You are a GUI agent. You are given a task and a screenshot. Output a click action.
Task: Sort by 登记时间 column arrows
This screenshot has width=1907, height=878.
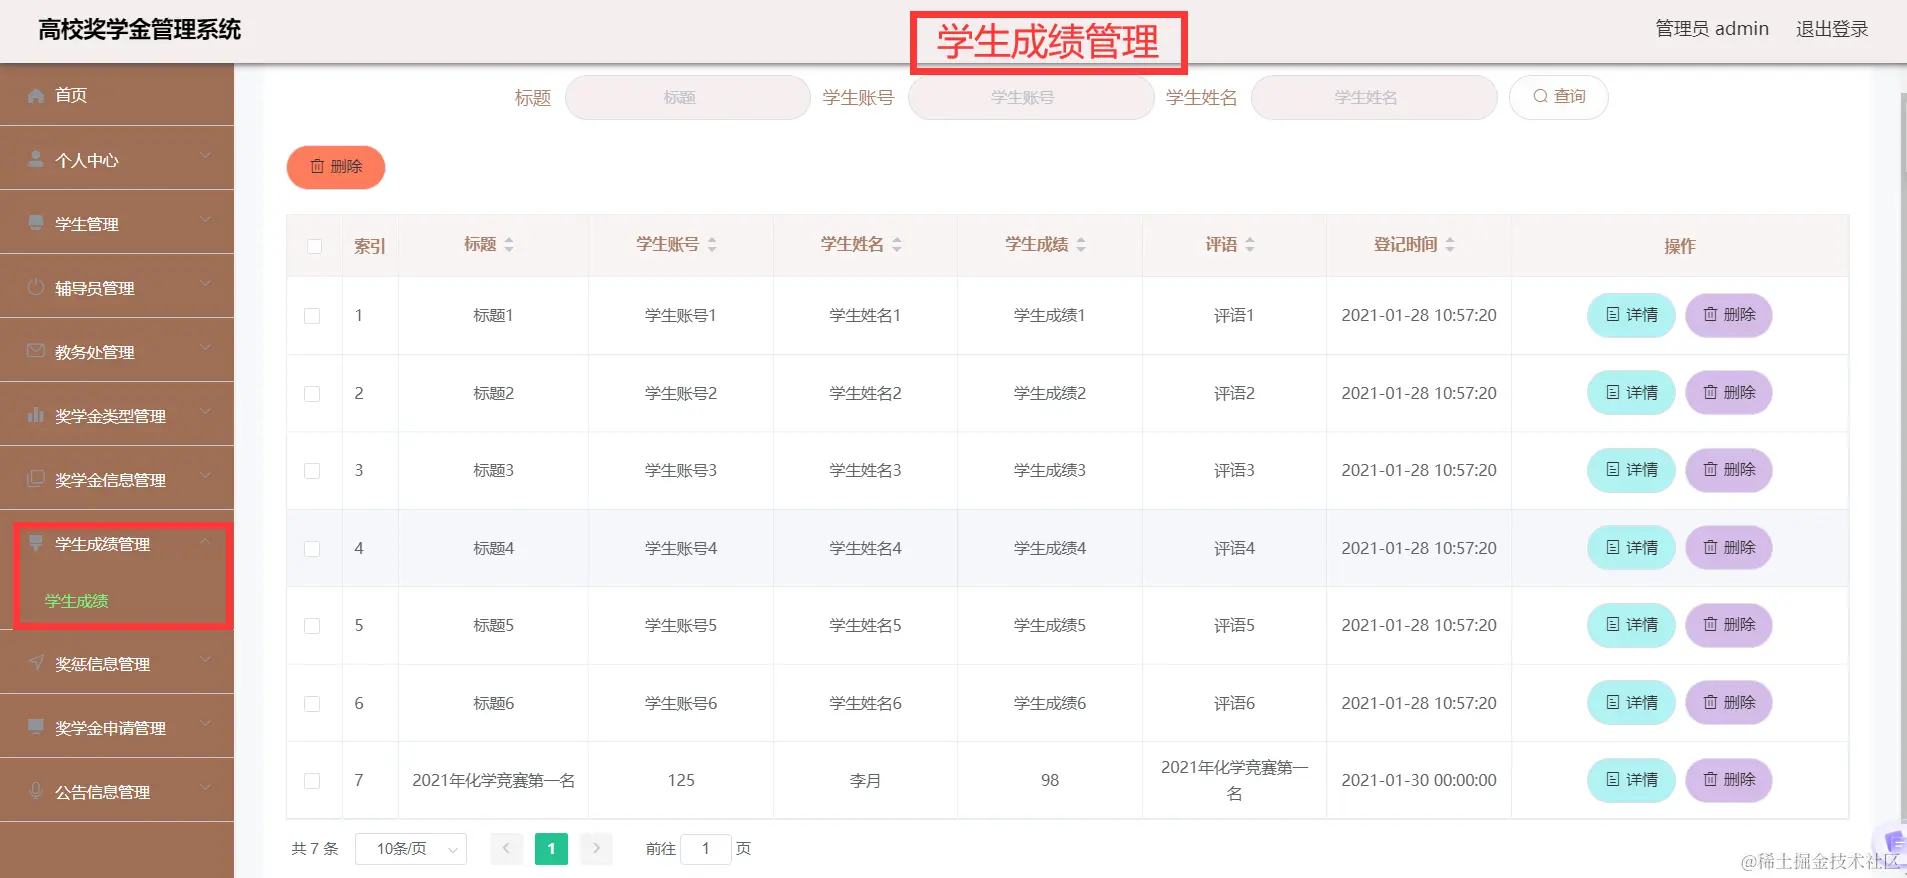1450,245
